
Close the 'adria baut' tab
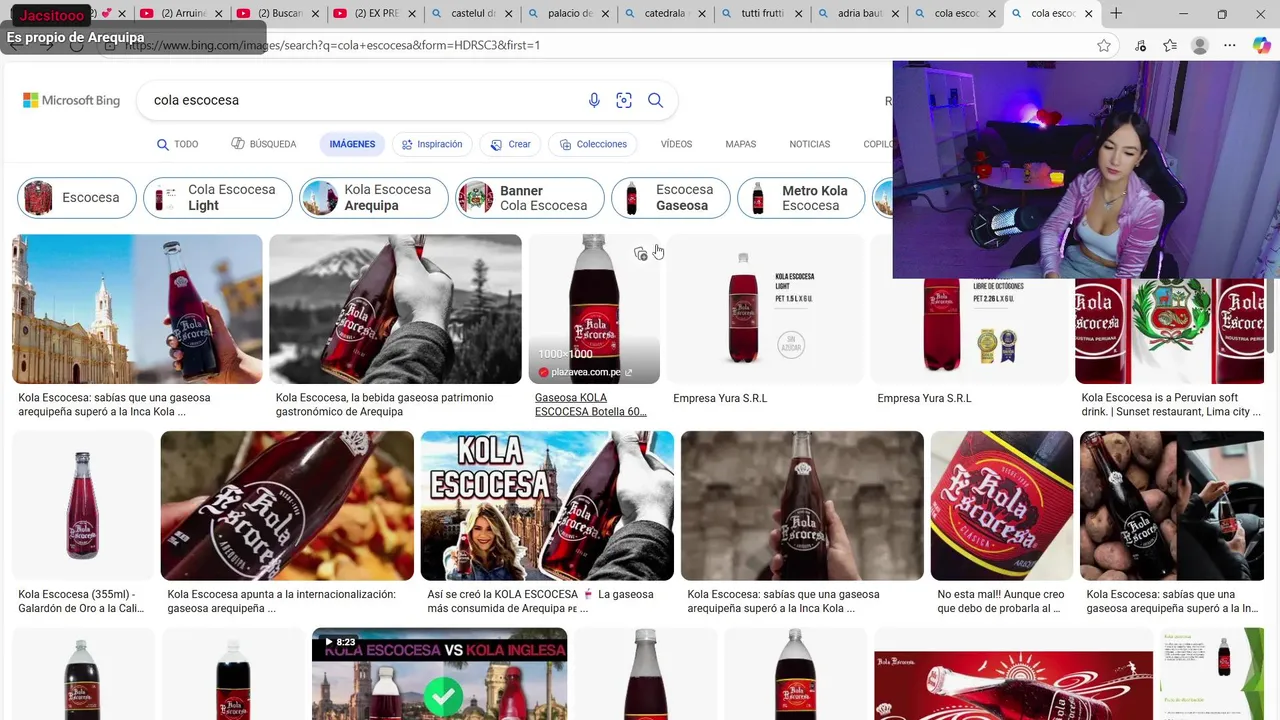pos(895,14)
